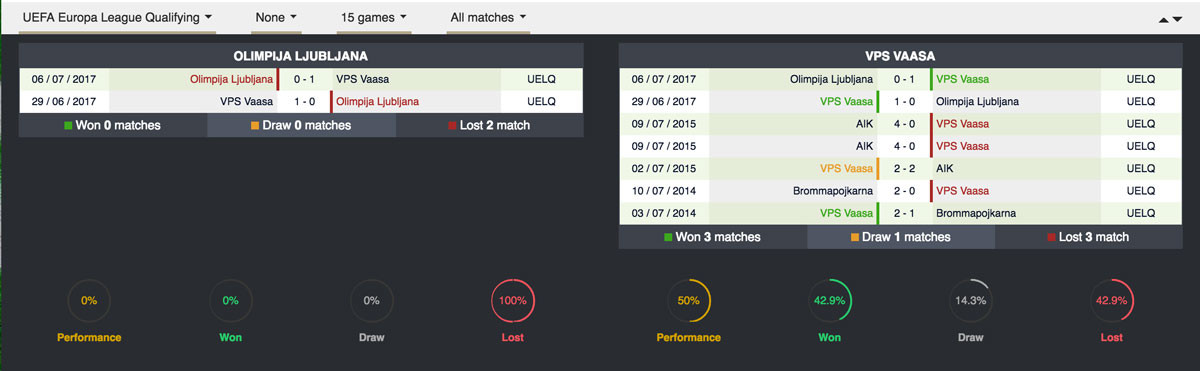Select VPS Vaasa's Won 3 matches tab
Viewport: 1200px width, 371px height.
click(713, 237)
